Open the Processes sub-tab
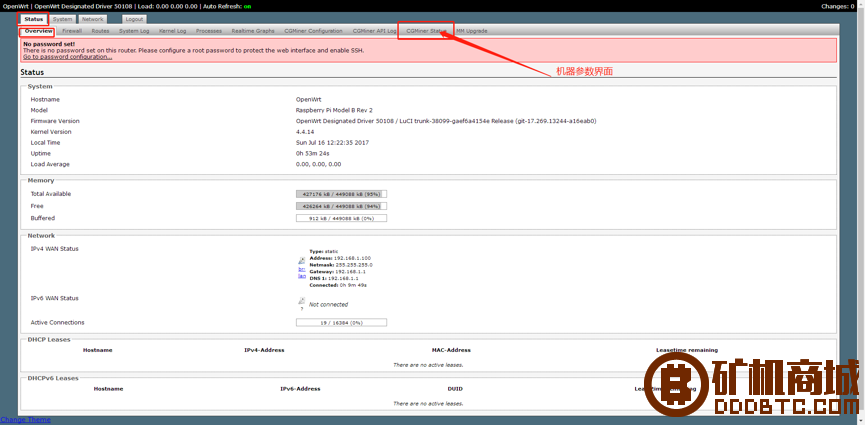The width and height of the screenshot is (865, 425). click(x=209, y=31)
